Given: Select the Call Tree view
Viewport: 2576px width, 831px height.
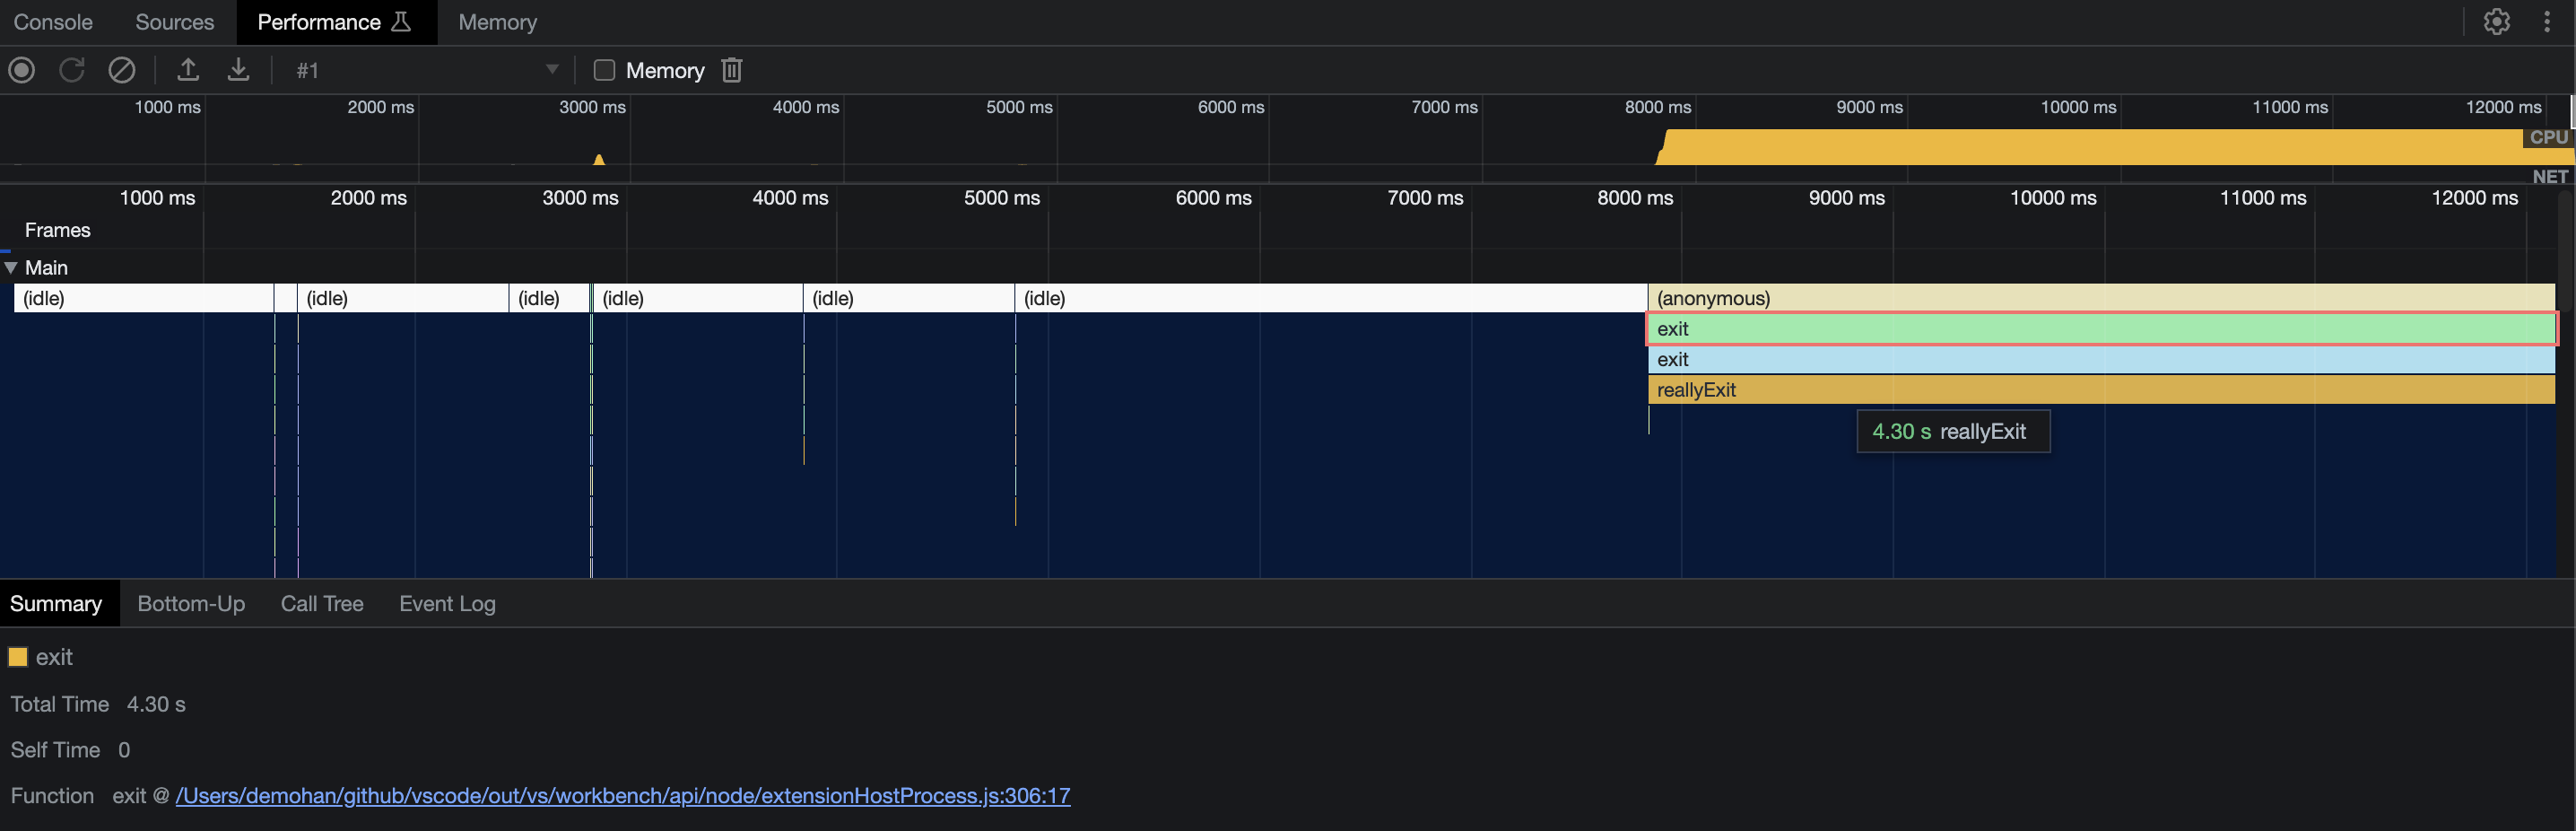Looking at the screenshot, I should pos(322,603).
